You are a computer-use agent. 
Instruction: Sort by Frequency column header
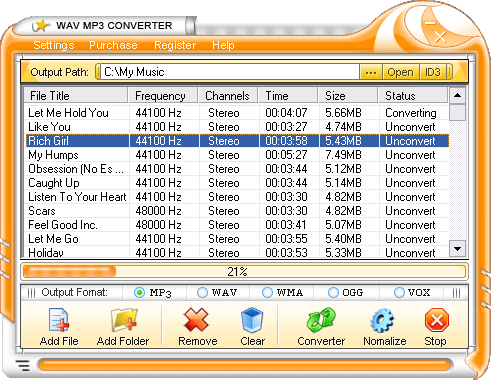(x=163, y=96)
